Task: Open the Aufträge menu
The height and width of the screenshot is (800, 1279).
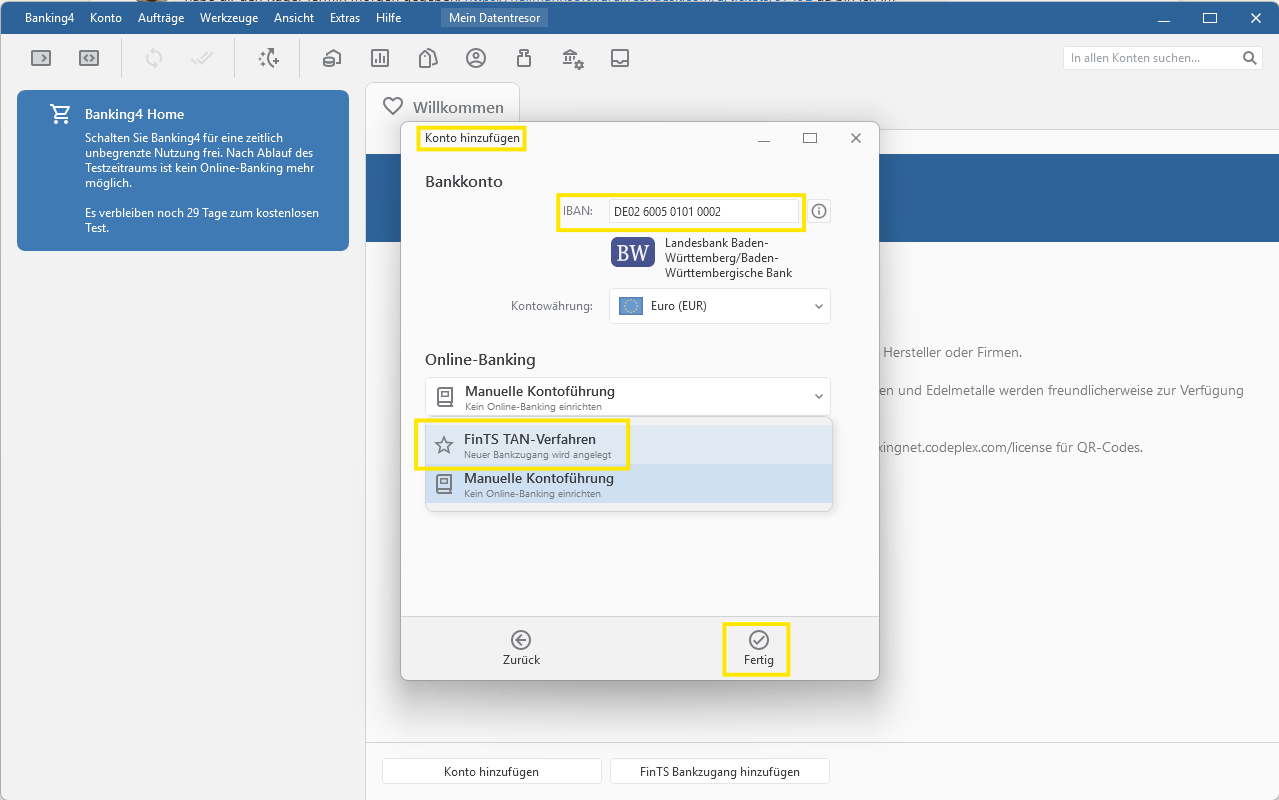Action: point(159,18)
